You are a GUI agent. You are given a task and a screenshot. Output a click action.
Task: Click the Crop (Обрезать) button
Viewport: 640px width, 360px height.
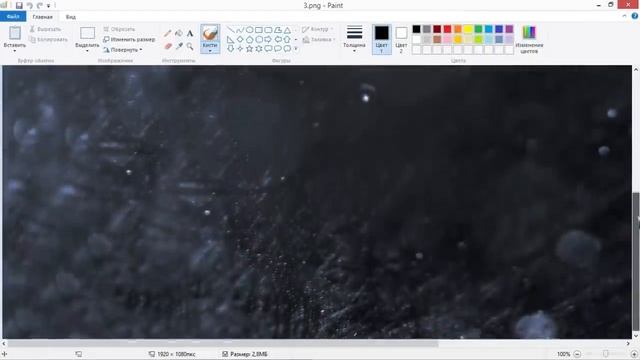[119, 29]
